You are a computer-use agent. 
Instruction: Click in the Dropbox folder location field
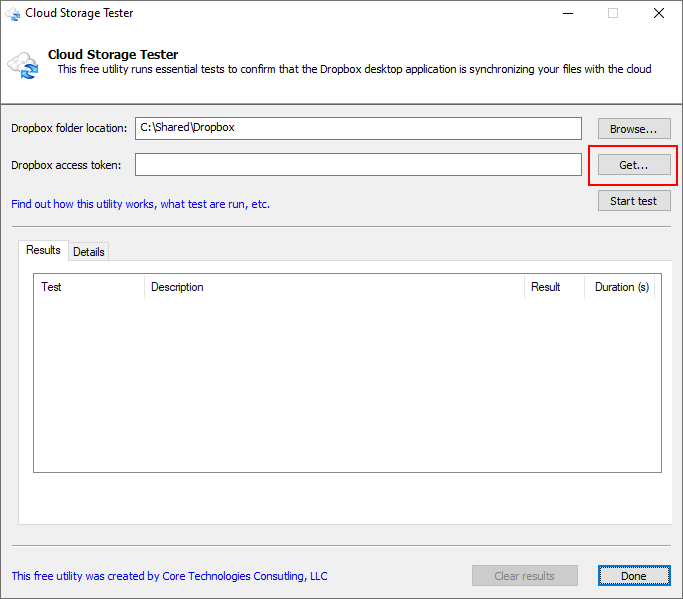358,128
